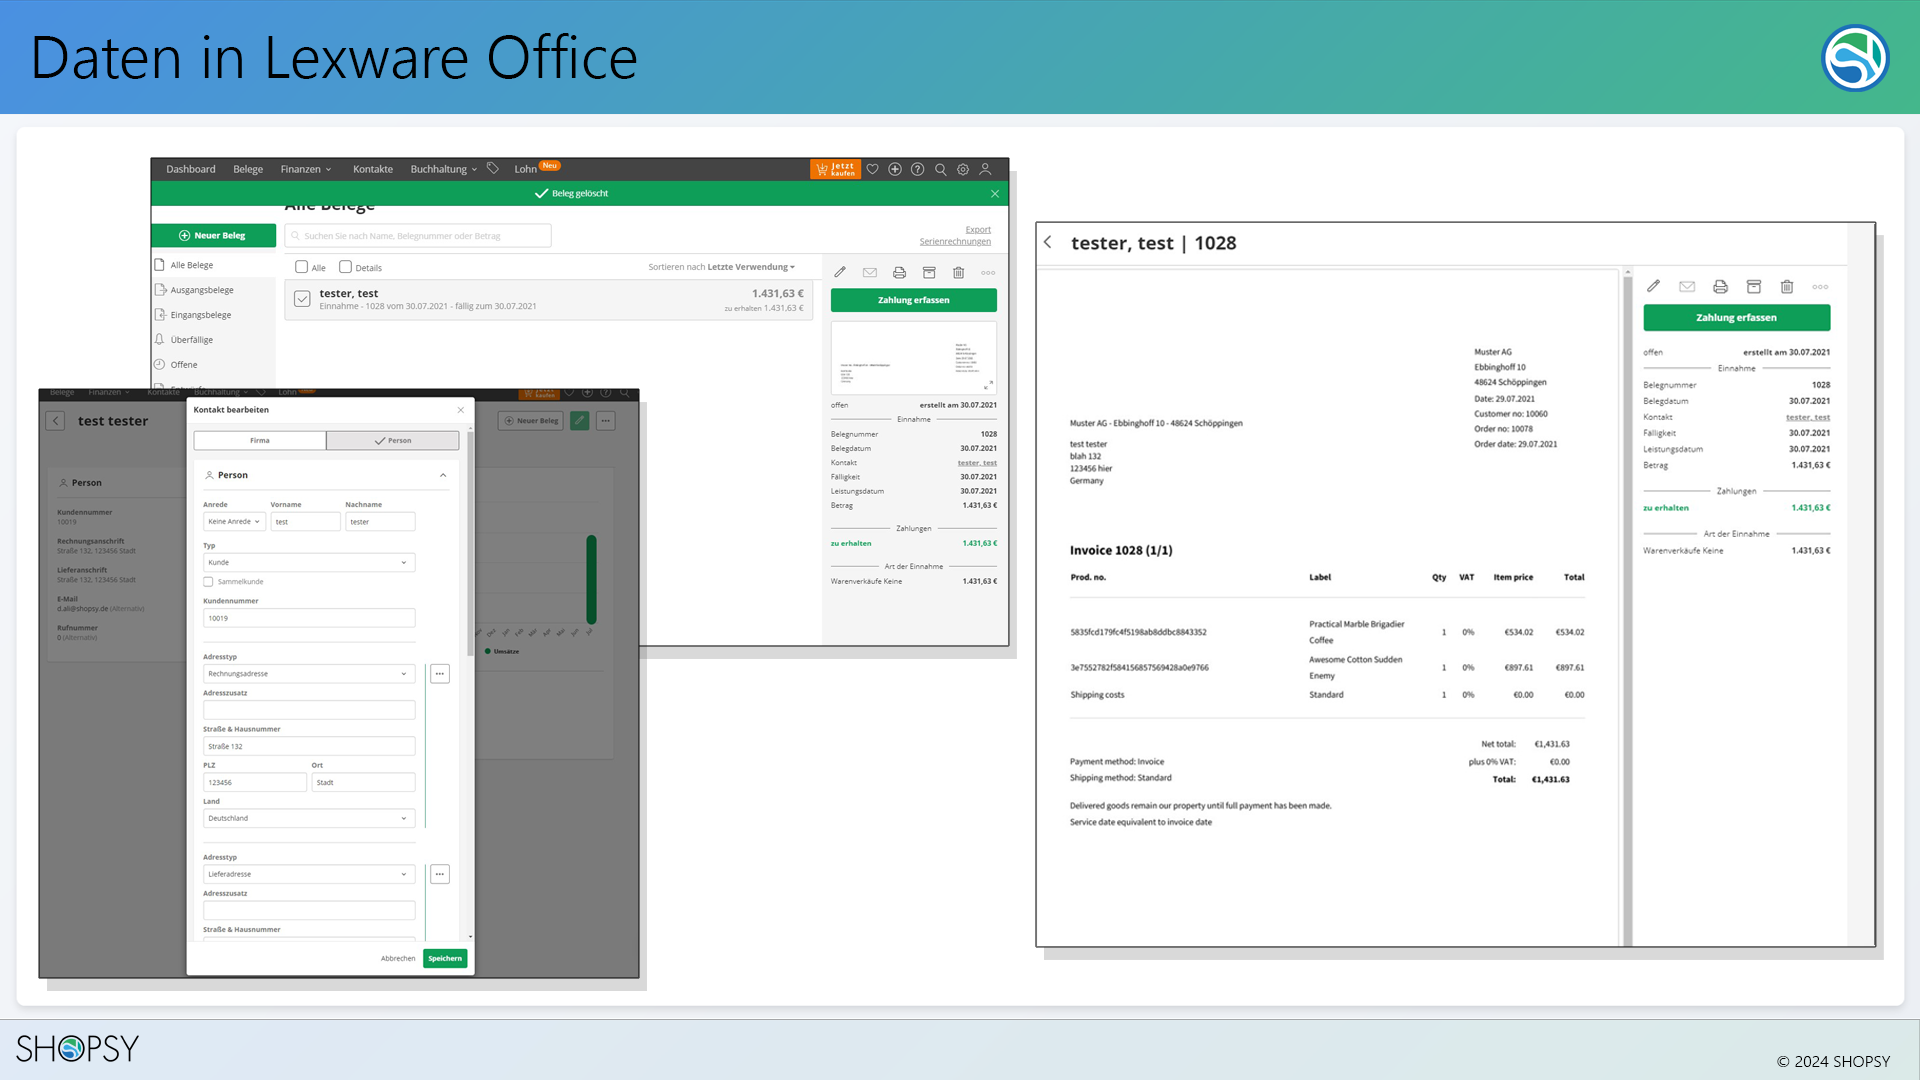Go back using arrow beside 'tester, test | 1028'
The height and width of the screenshot is (1080, 1920).
tap(1048, 242)
